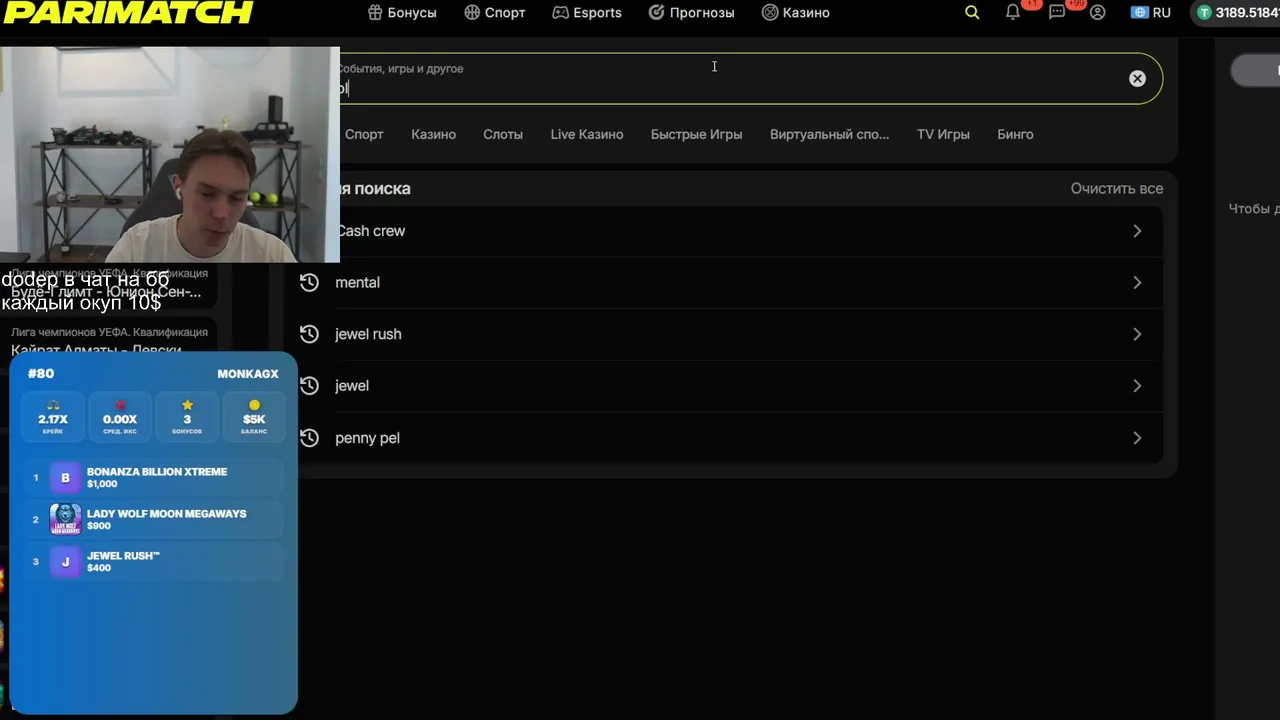Viewport: 1280px width, 720px height.
Task: Click the #80 label in overlay
Action: tap(41, 374)
